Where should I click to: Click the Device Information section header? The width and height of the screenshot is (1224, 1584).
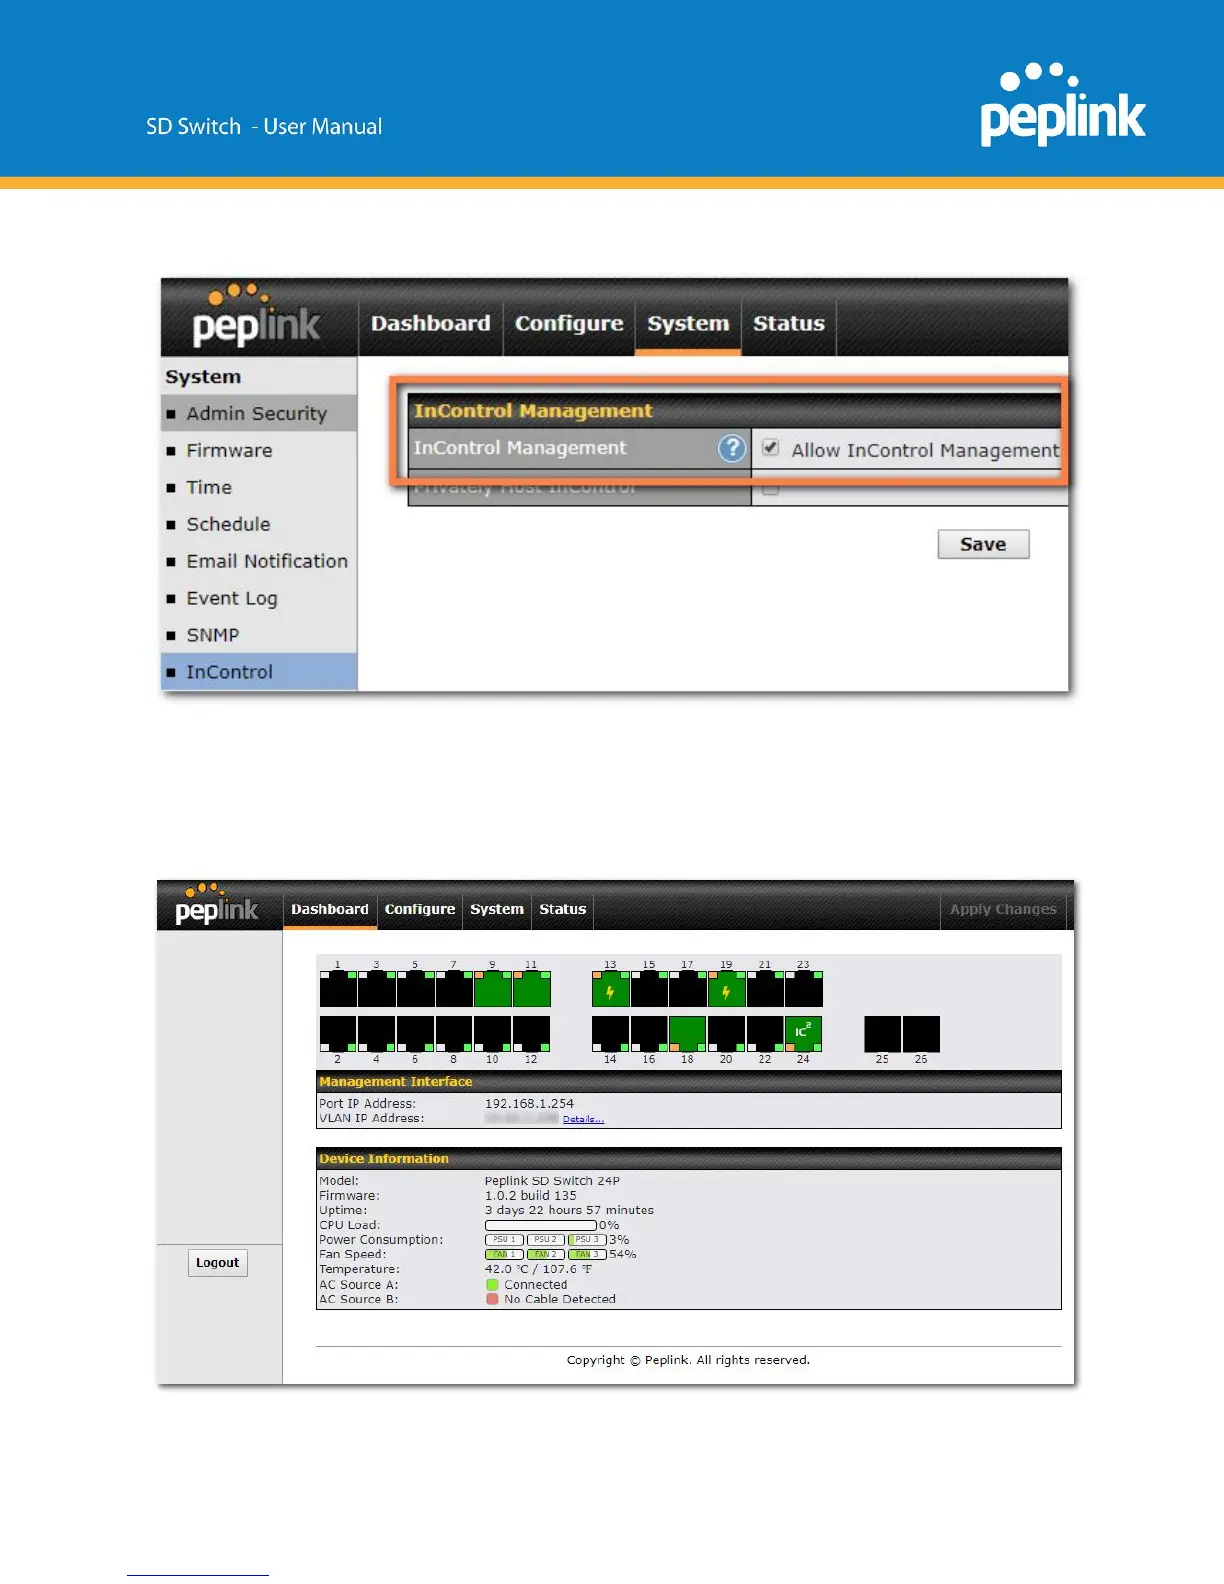click(x=688, y=1159)
